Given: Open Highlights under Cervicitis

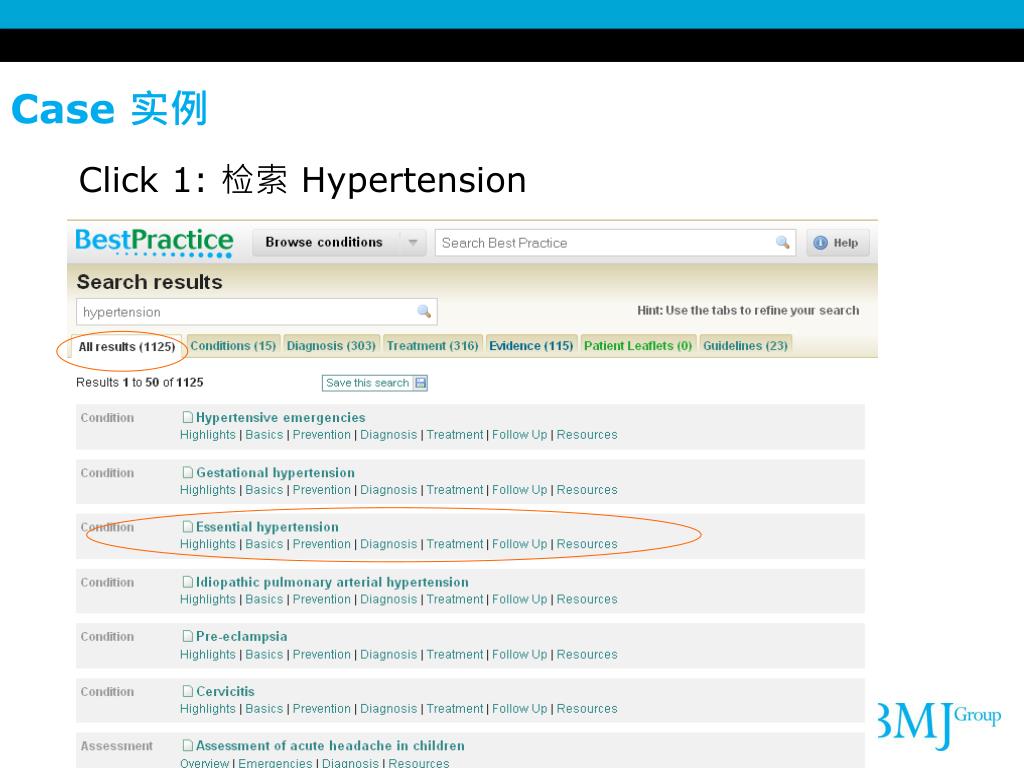Looking at the screenshot, I should pyautogui.click(x=208, y=708).
